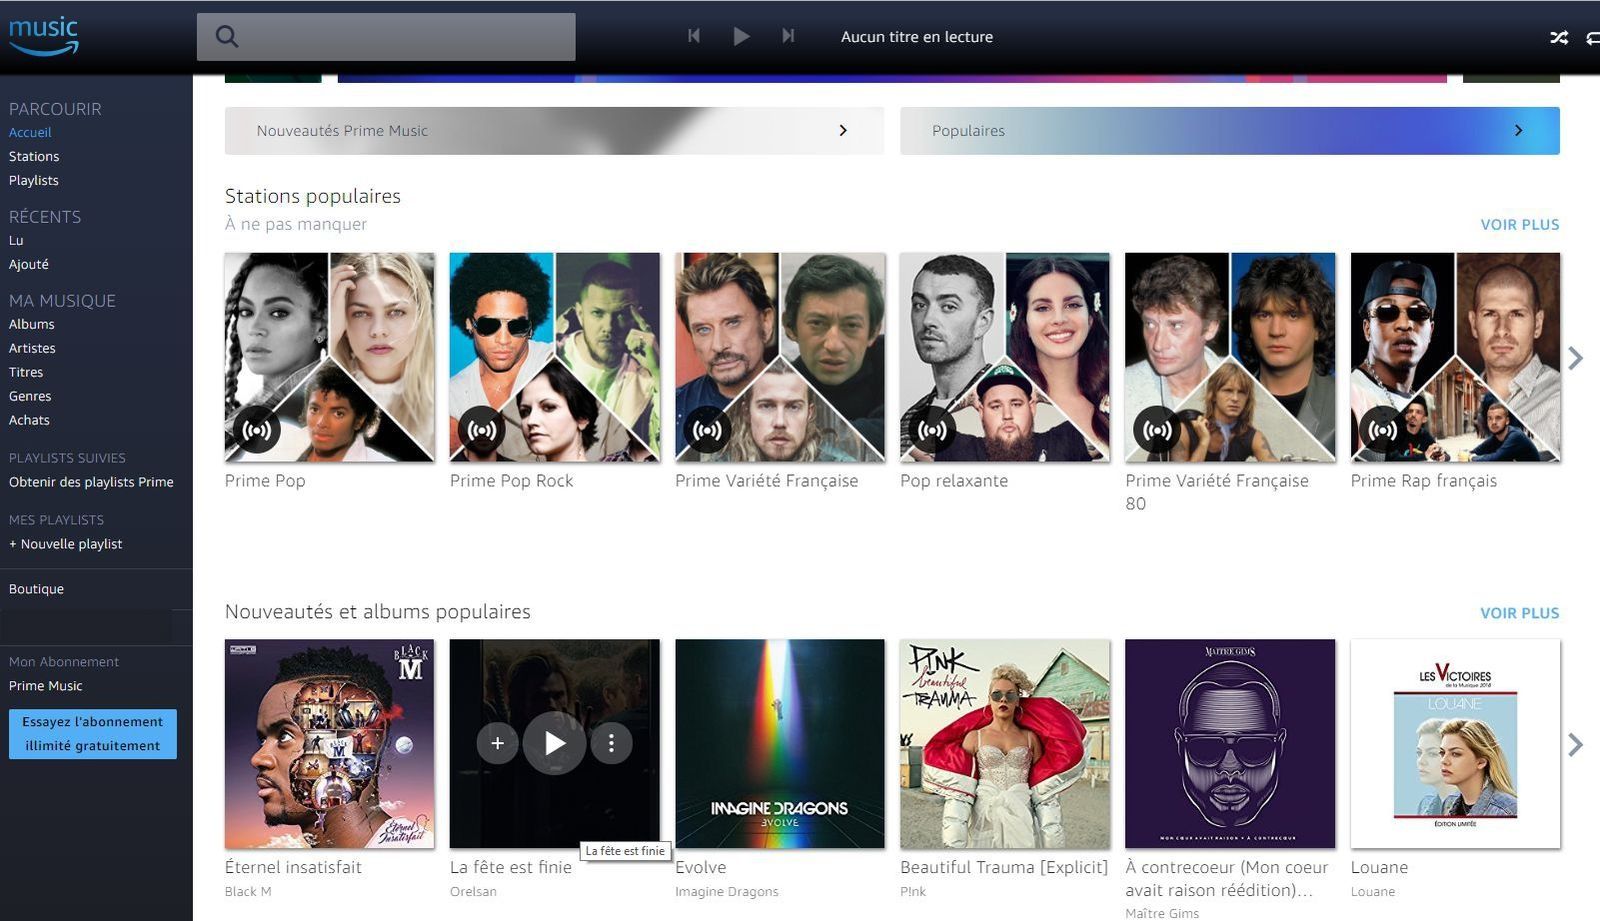Open À contrecoeur album cover

pyautogui.click(x=1230, y=744)
